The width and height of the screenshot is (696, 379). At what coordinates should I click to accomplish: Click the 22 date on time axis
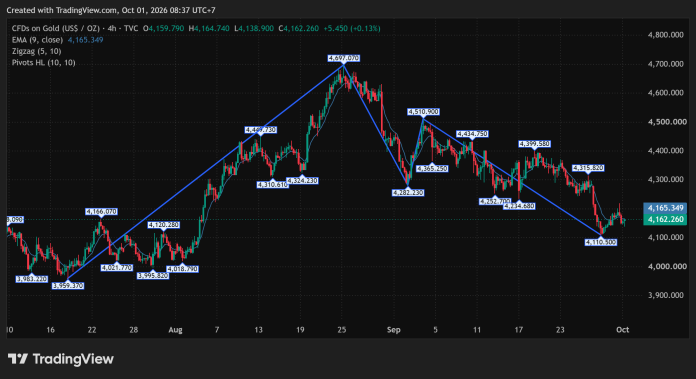[92, 330]
